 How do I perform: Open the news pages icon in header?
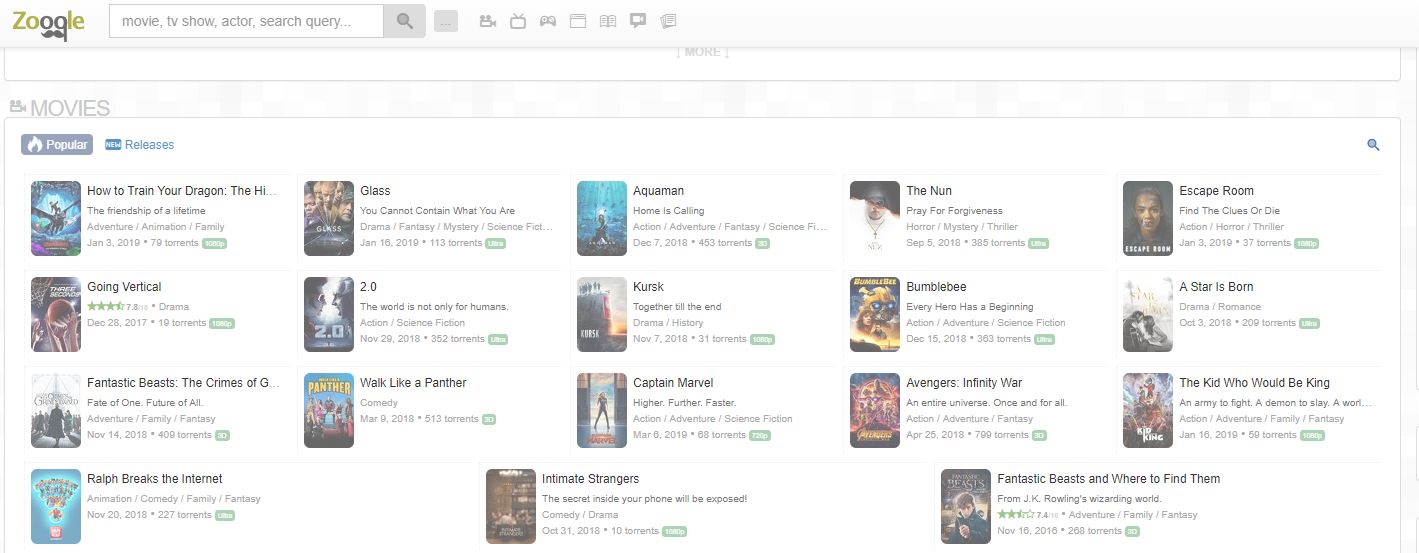tap(668, 21)
